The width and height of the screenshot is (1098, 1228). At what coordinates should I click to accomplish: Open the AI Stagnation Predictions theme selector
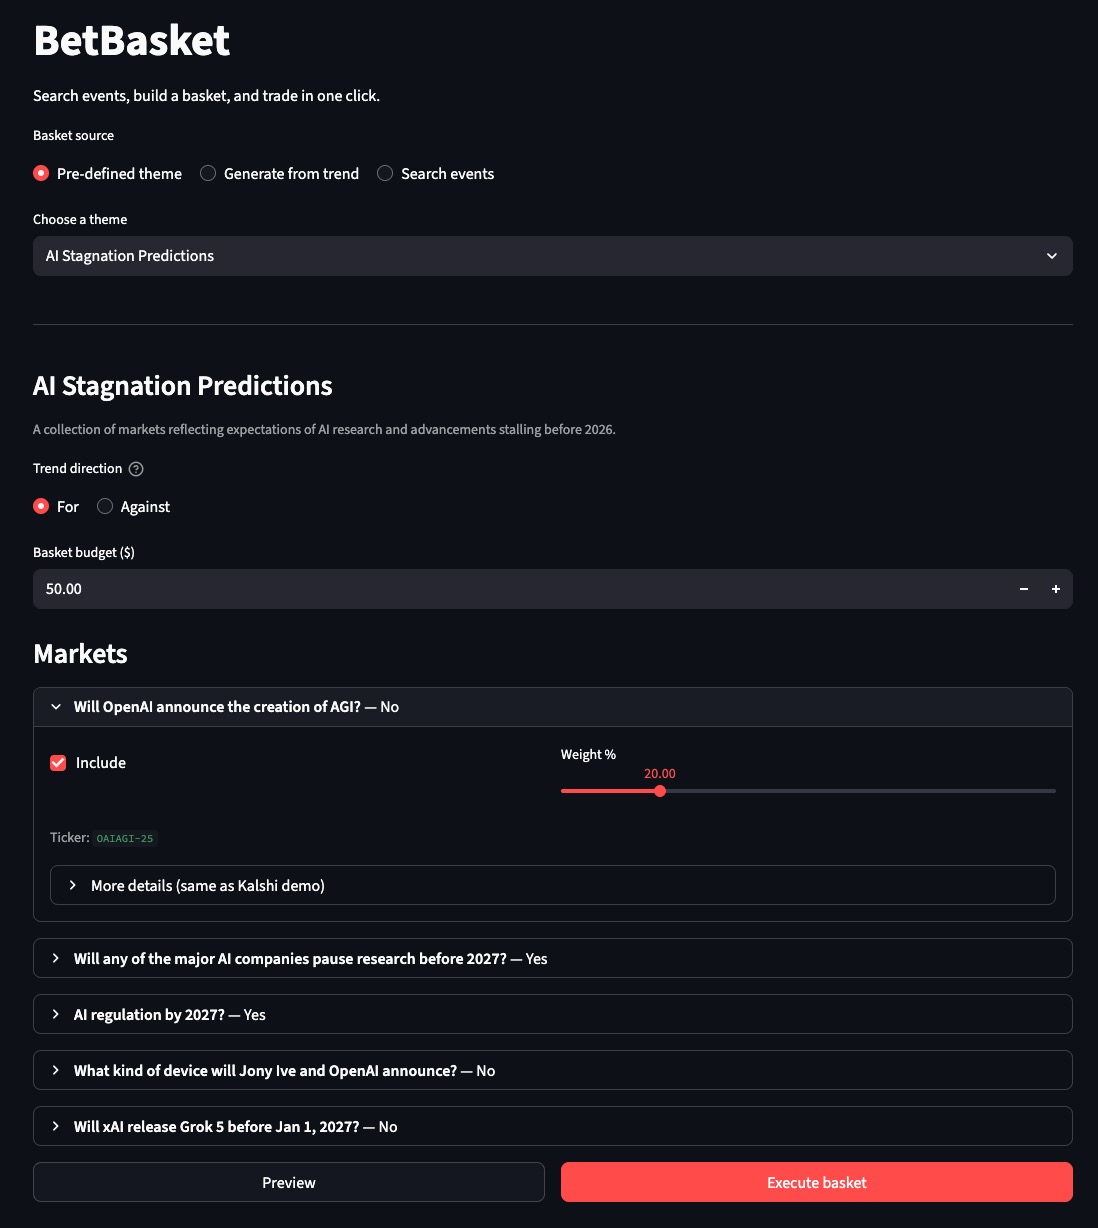553,256
